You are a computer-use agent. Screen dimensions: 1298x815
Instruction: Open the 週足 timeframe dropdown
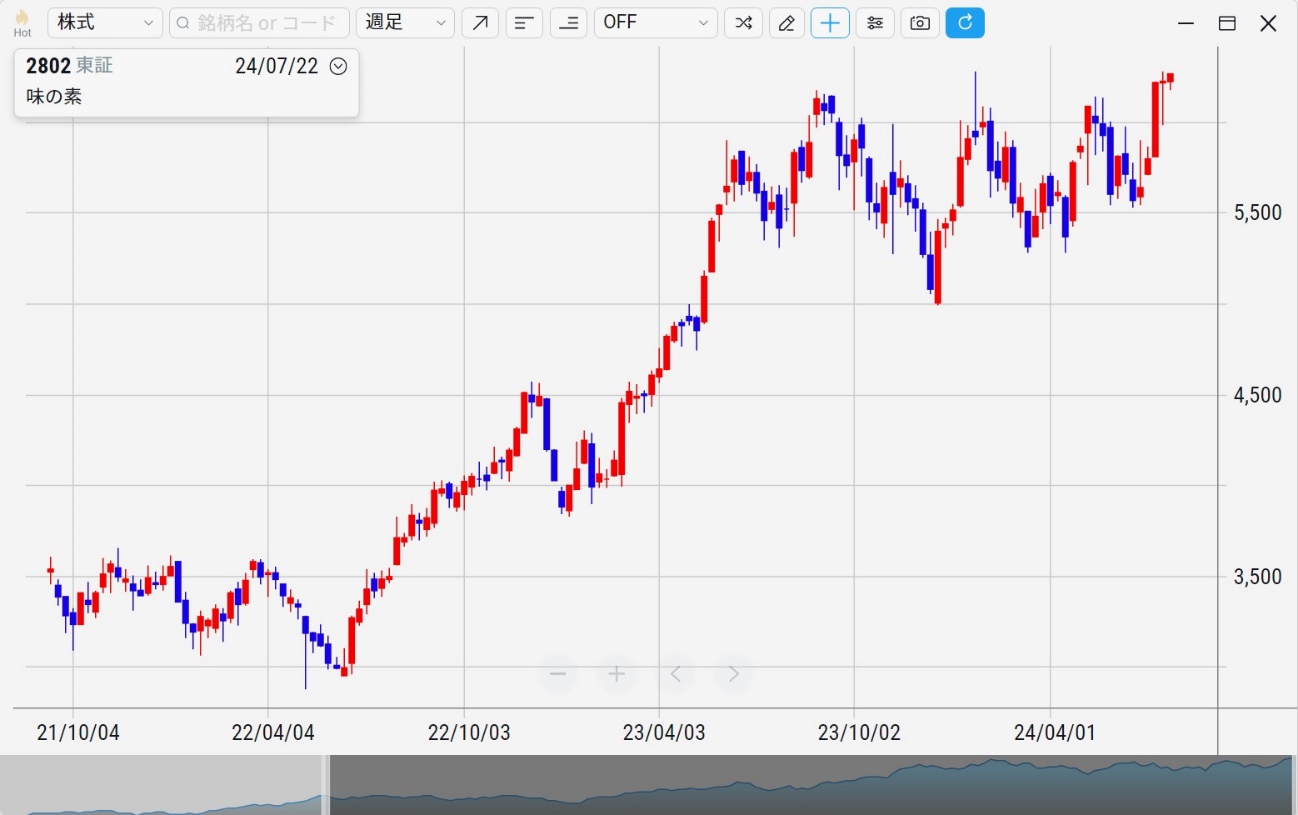pyautogui.click(x=405, y=23)
